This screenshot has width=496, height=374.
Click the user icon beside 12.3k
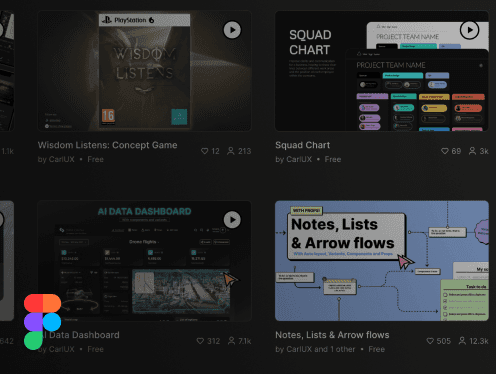coord(462,341)
